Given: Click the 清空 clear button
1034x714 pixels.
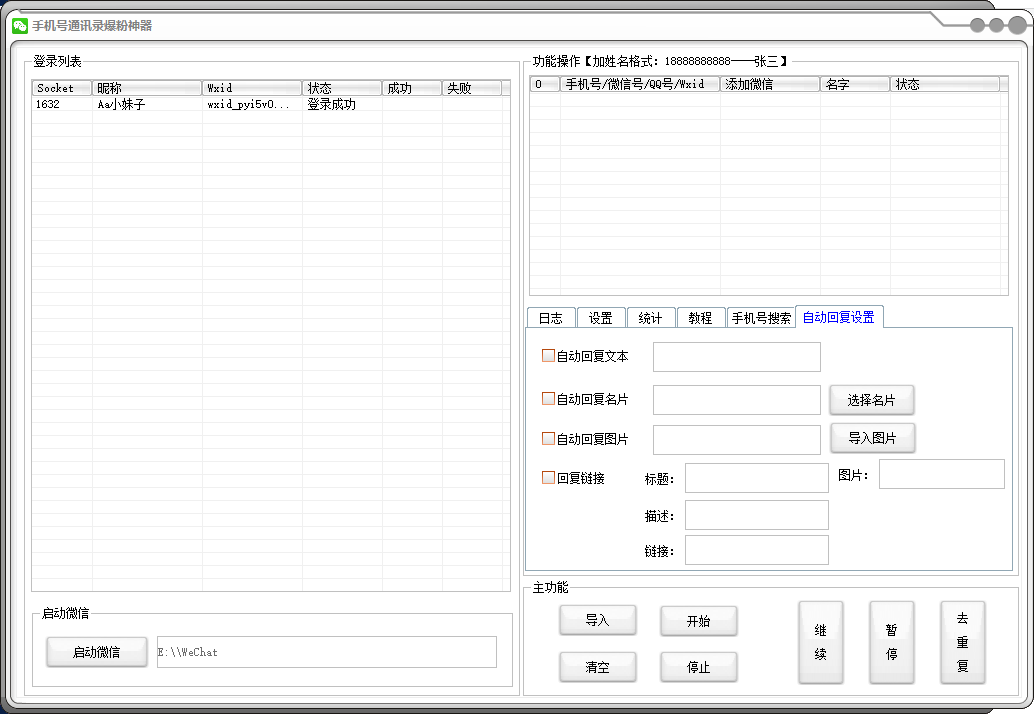Looking at the screenshot, I should tap(598, 667).
